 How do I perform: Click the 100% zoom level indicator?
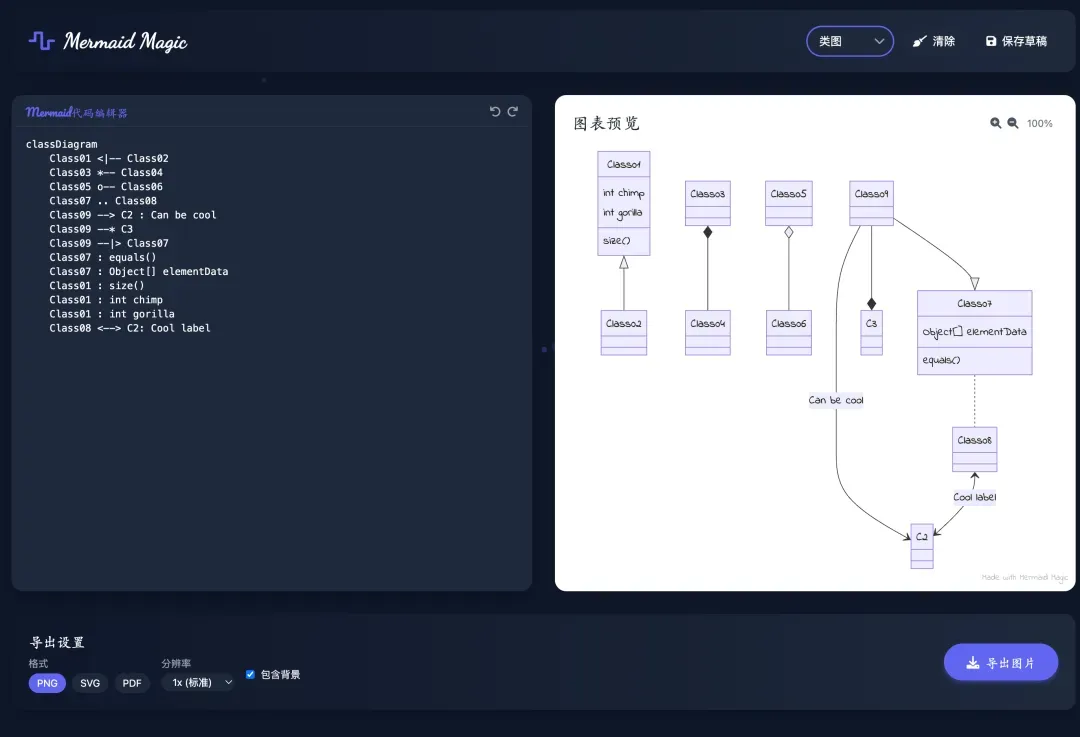(x=1039, y=123)
